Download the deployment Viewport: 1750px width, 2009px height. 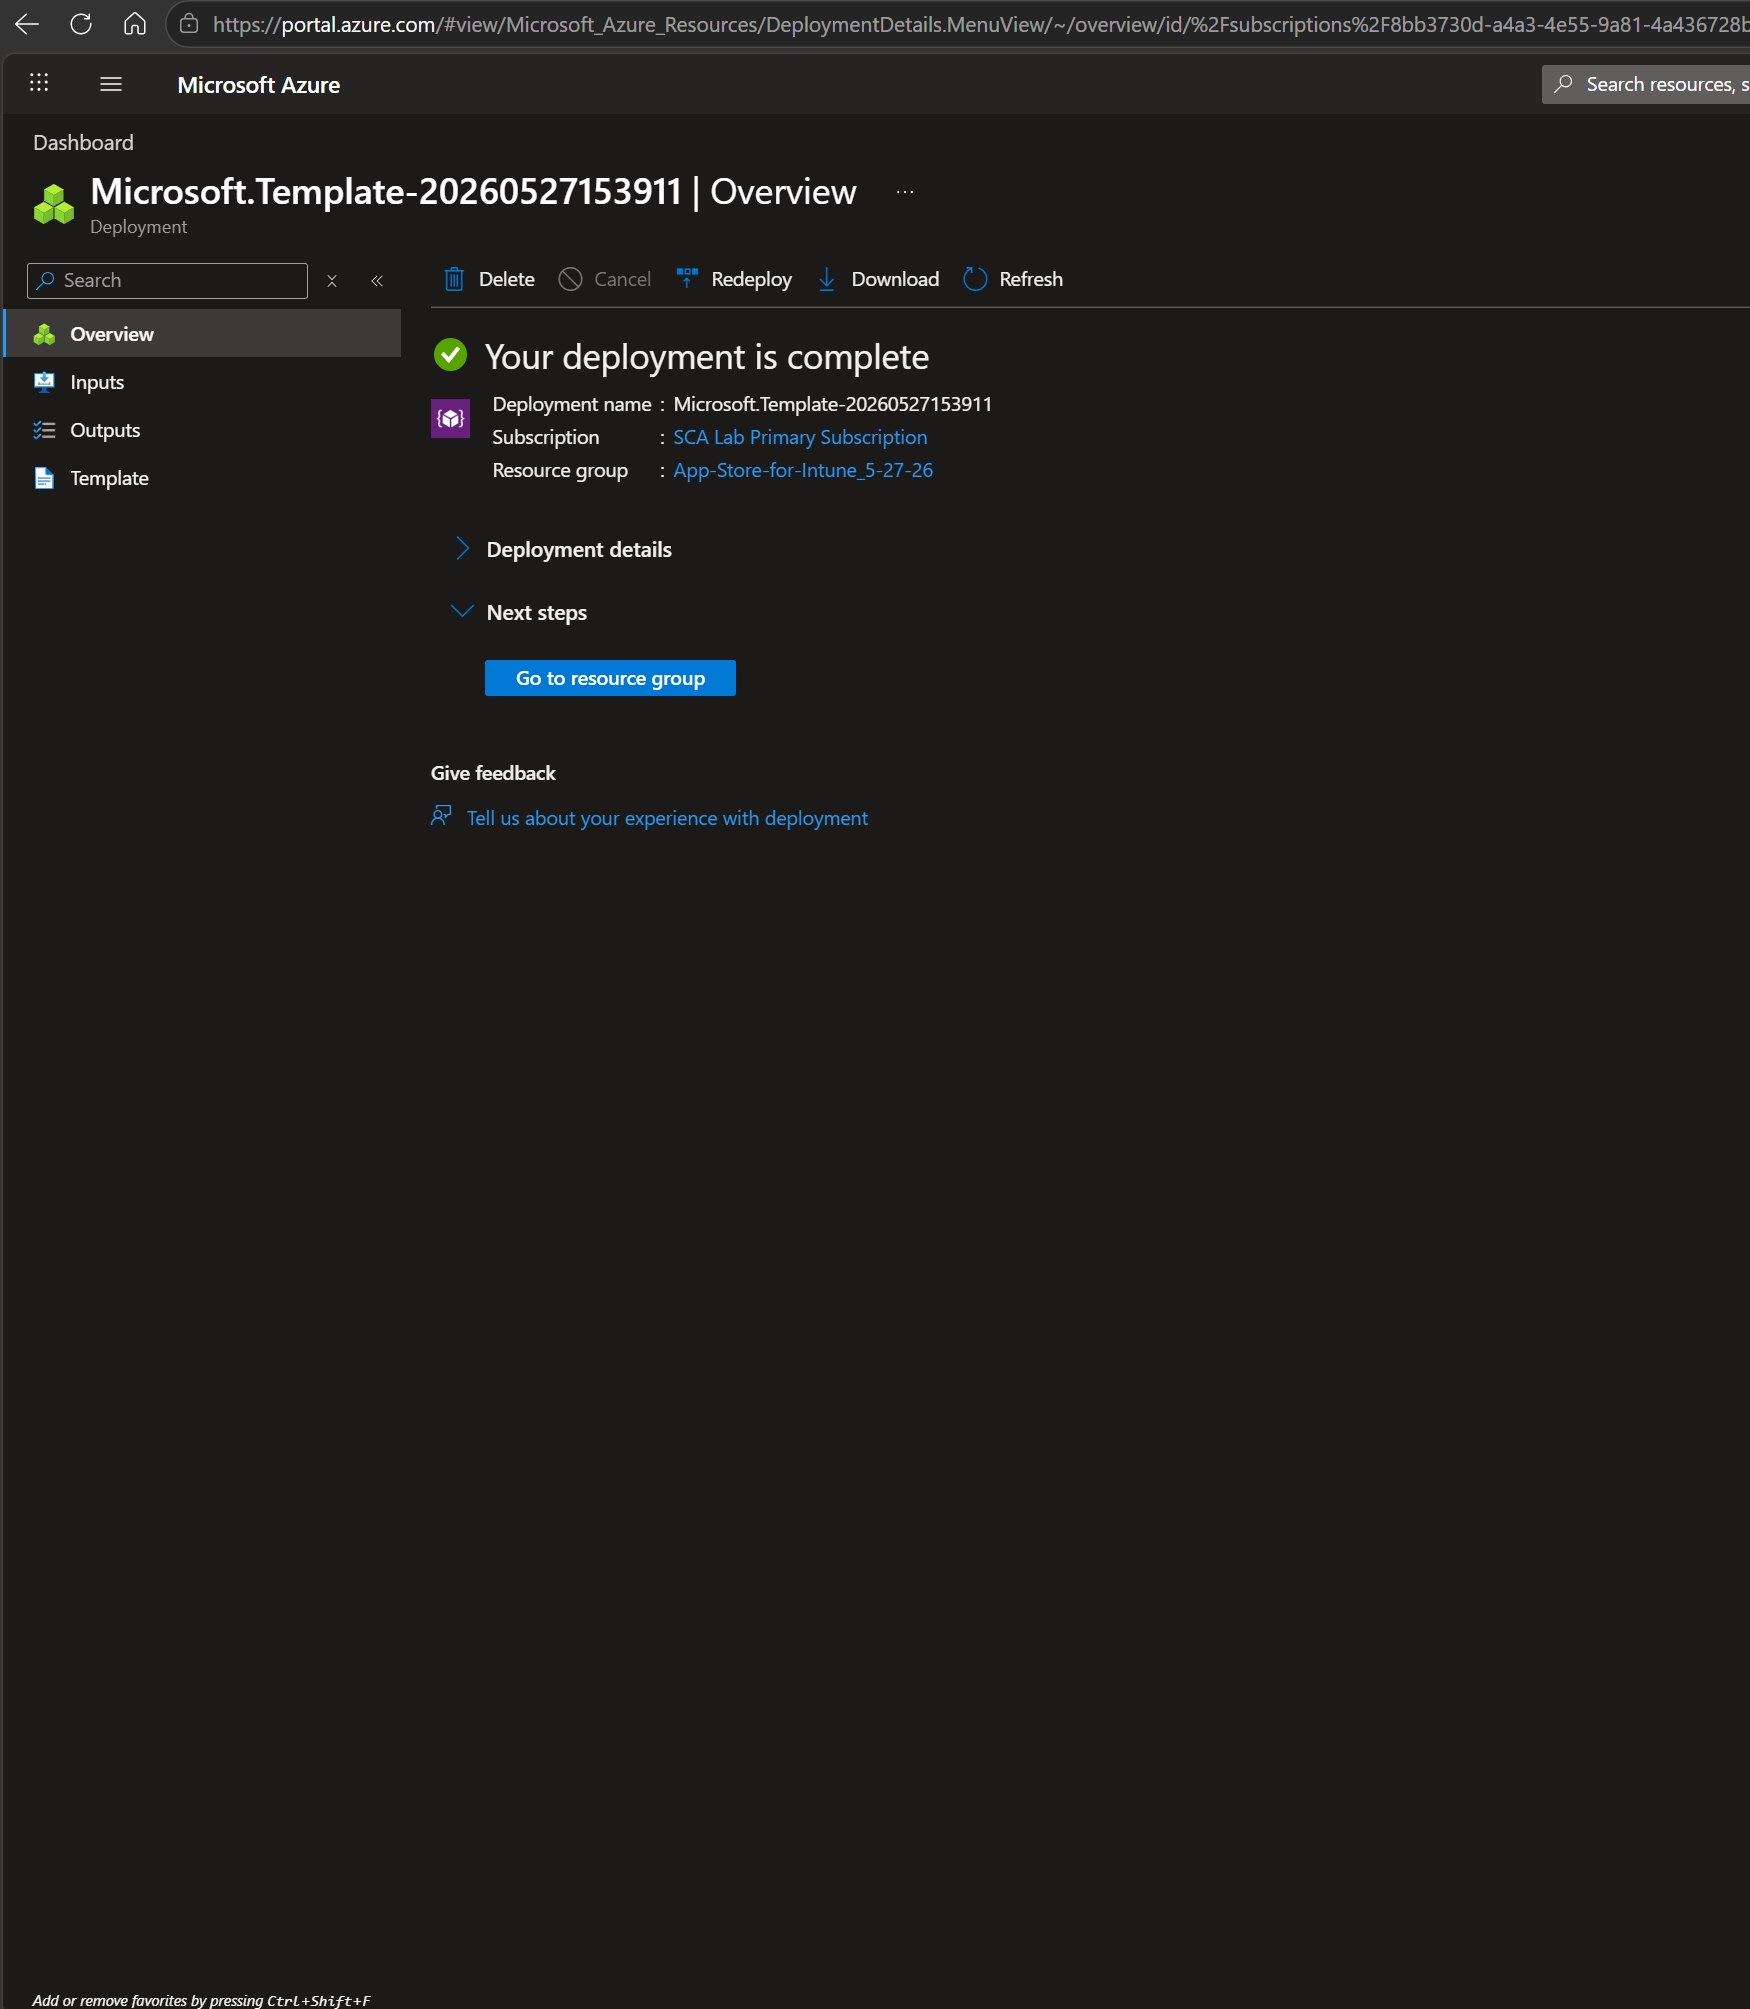point(878,279)
